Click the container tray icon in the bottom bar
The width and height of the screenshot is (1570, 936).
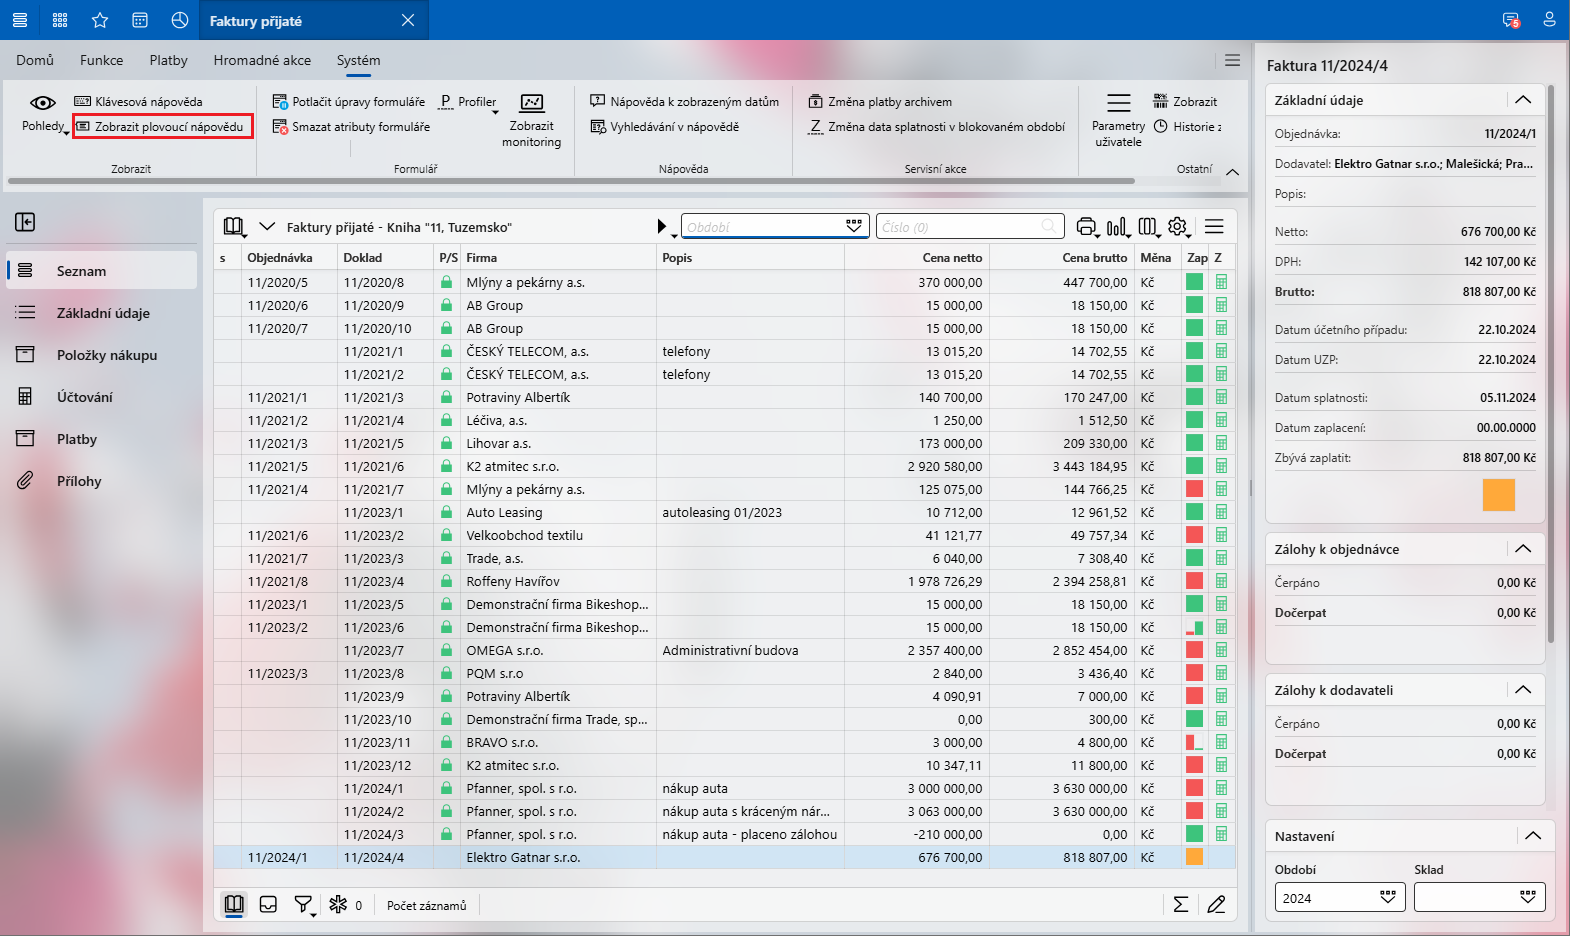[x=268, y=905]
